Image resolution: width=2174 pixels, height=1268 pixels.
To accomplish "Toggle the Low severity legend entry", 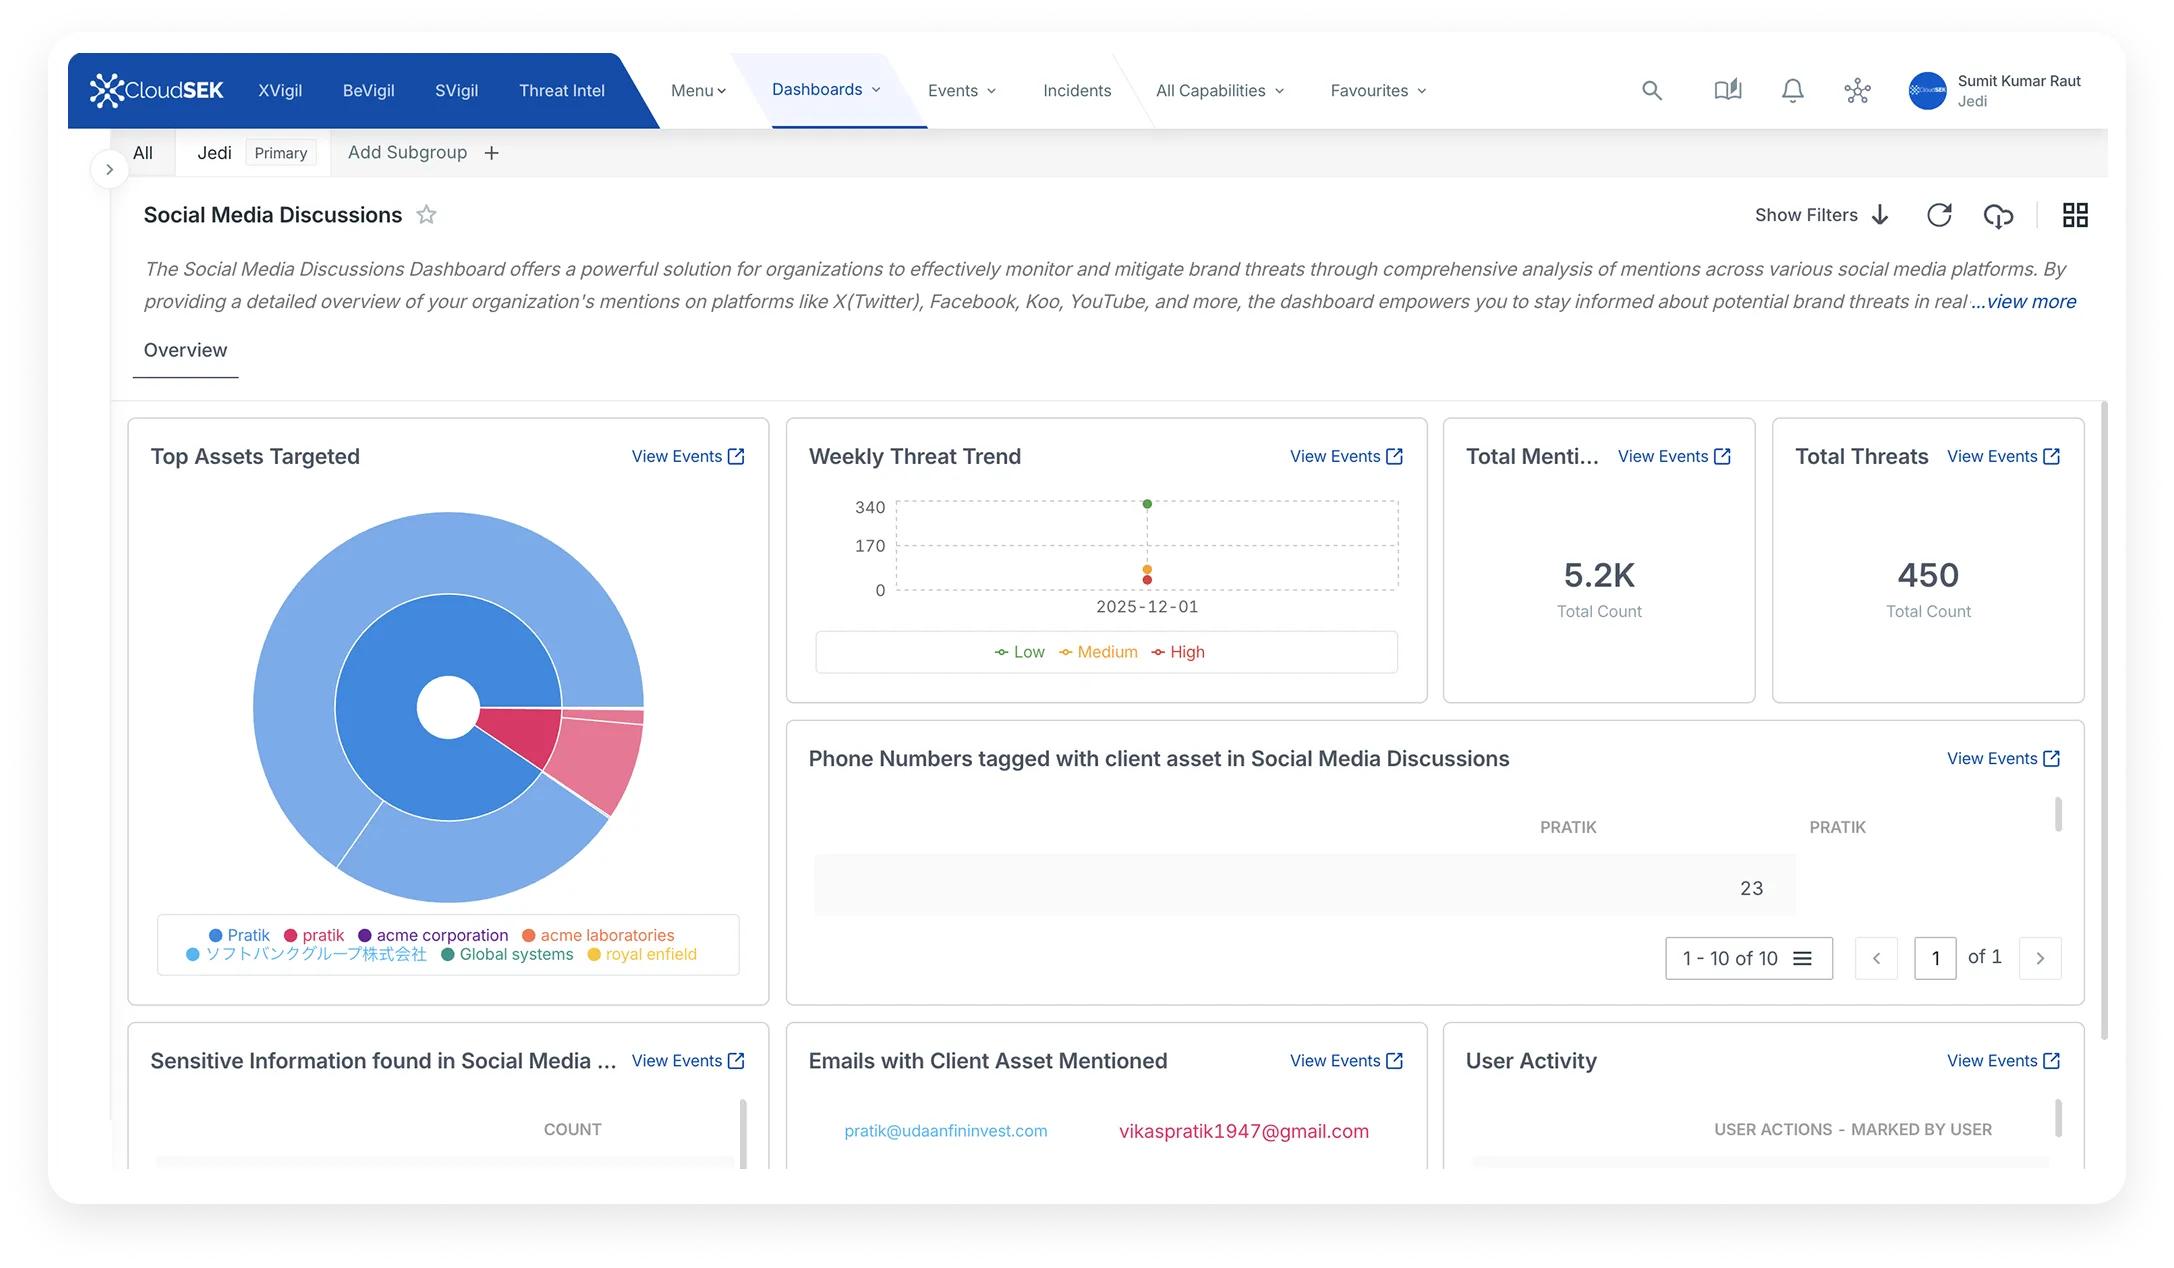I will tap(1019, 652).
